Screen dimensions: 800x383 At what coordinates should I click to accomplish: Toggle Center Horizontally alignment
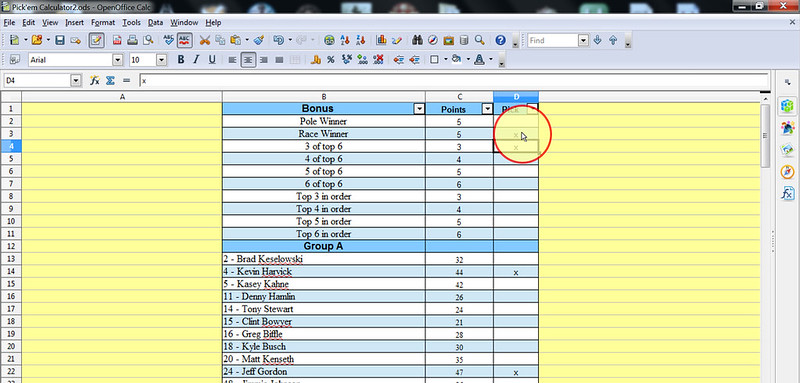pos(248,60)
